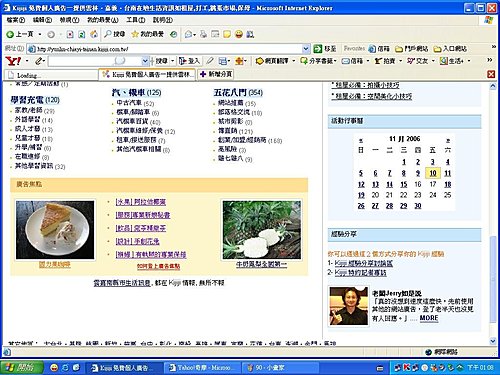The height and width of the screenshot is (375, 500).
Task: Open Favorites star icon
Action: 135,34
